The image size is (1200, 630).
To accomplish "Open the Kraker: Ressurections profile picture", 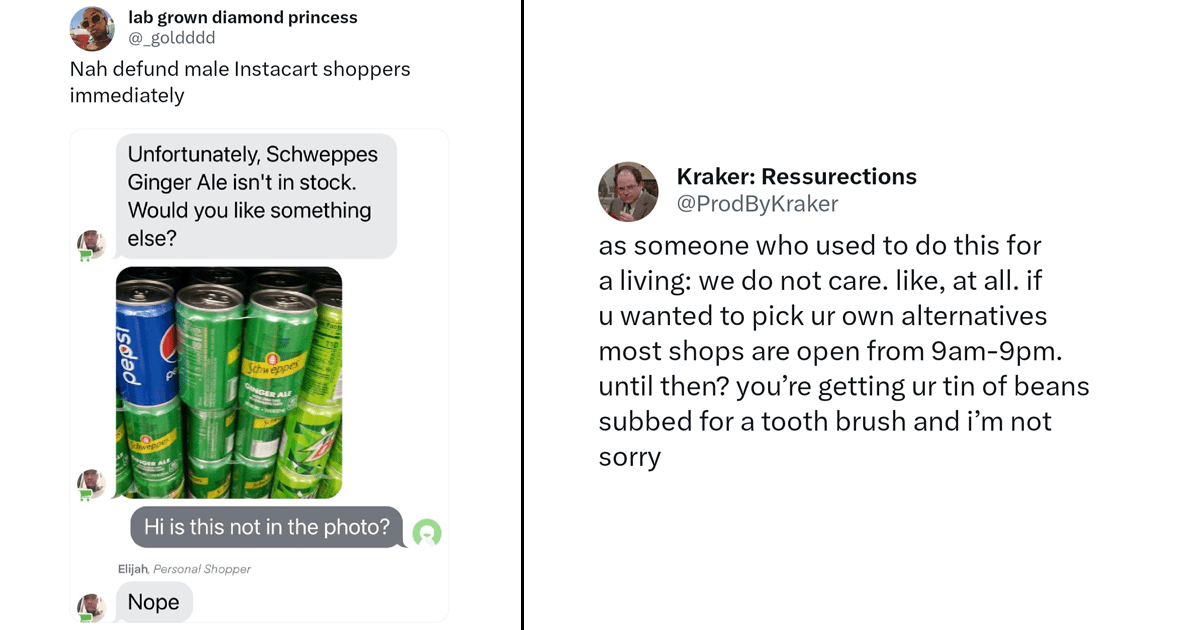I will [x=628, y=191].
